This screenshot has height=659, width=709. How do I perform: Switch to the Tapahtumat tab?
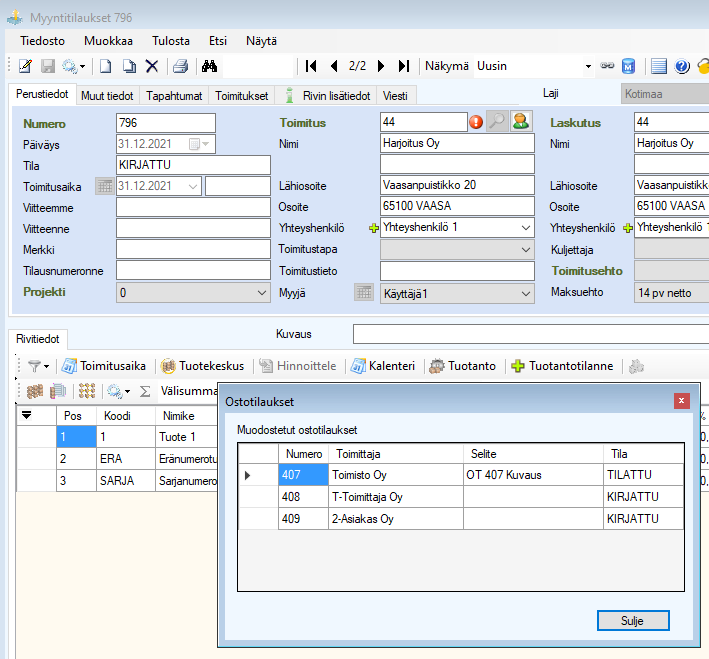(x=174, y=96)
